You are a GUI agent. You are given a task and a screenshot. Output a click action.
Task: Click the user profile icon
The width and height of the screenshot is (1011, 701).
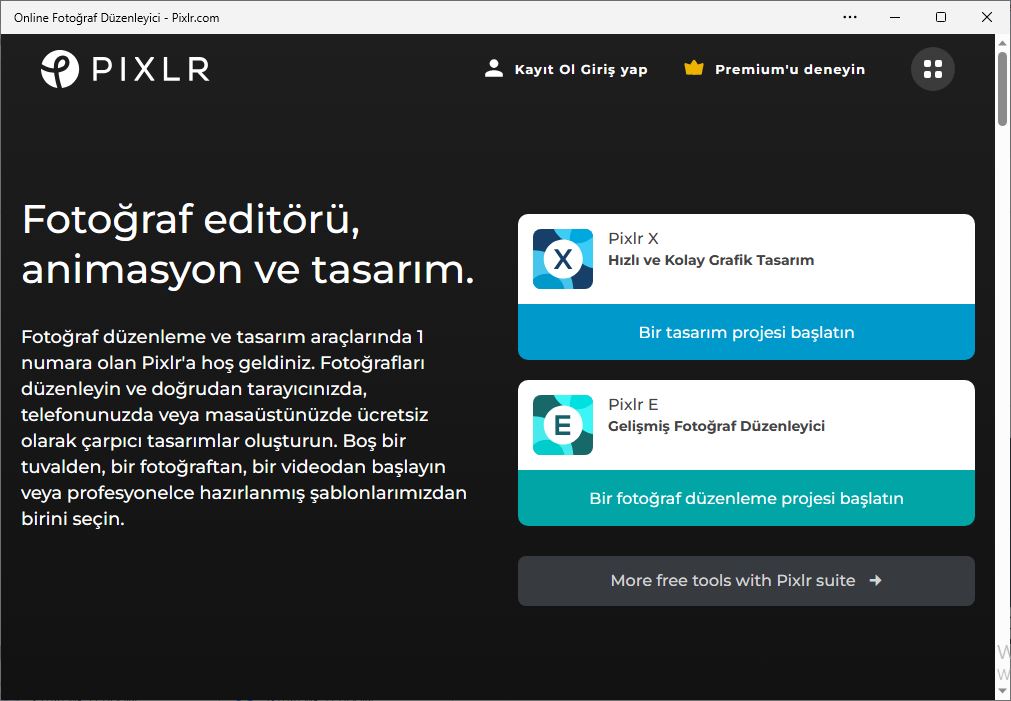[x=494, y=69]
